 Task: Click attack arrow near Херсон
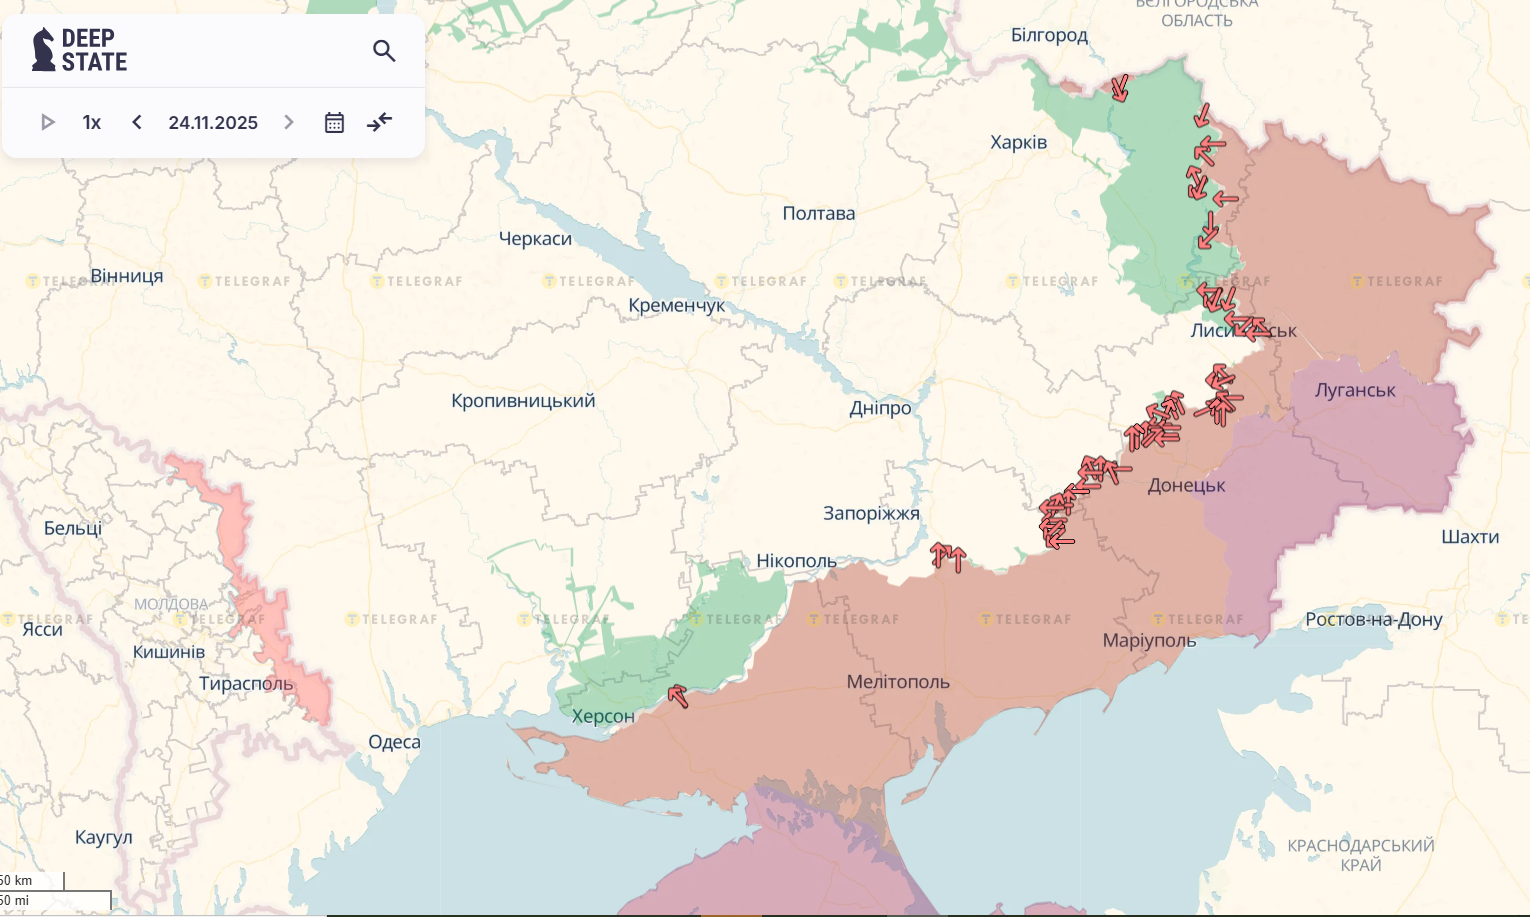(x=678, y=696)
